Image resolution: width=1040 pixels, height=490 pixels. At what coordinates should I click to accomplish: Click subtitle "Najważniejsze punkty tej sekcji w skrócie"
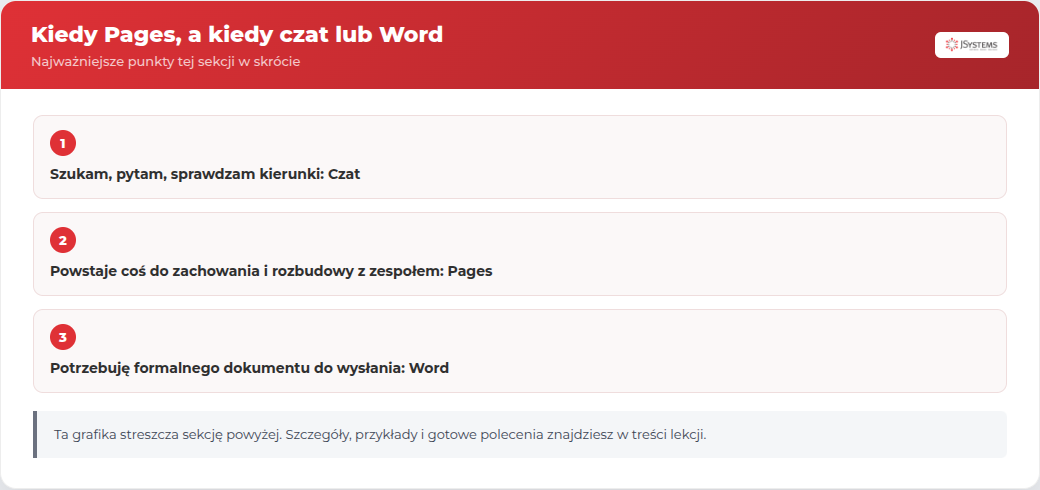point(166,62)
